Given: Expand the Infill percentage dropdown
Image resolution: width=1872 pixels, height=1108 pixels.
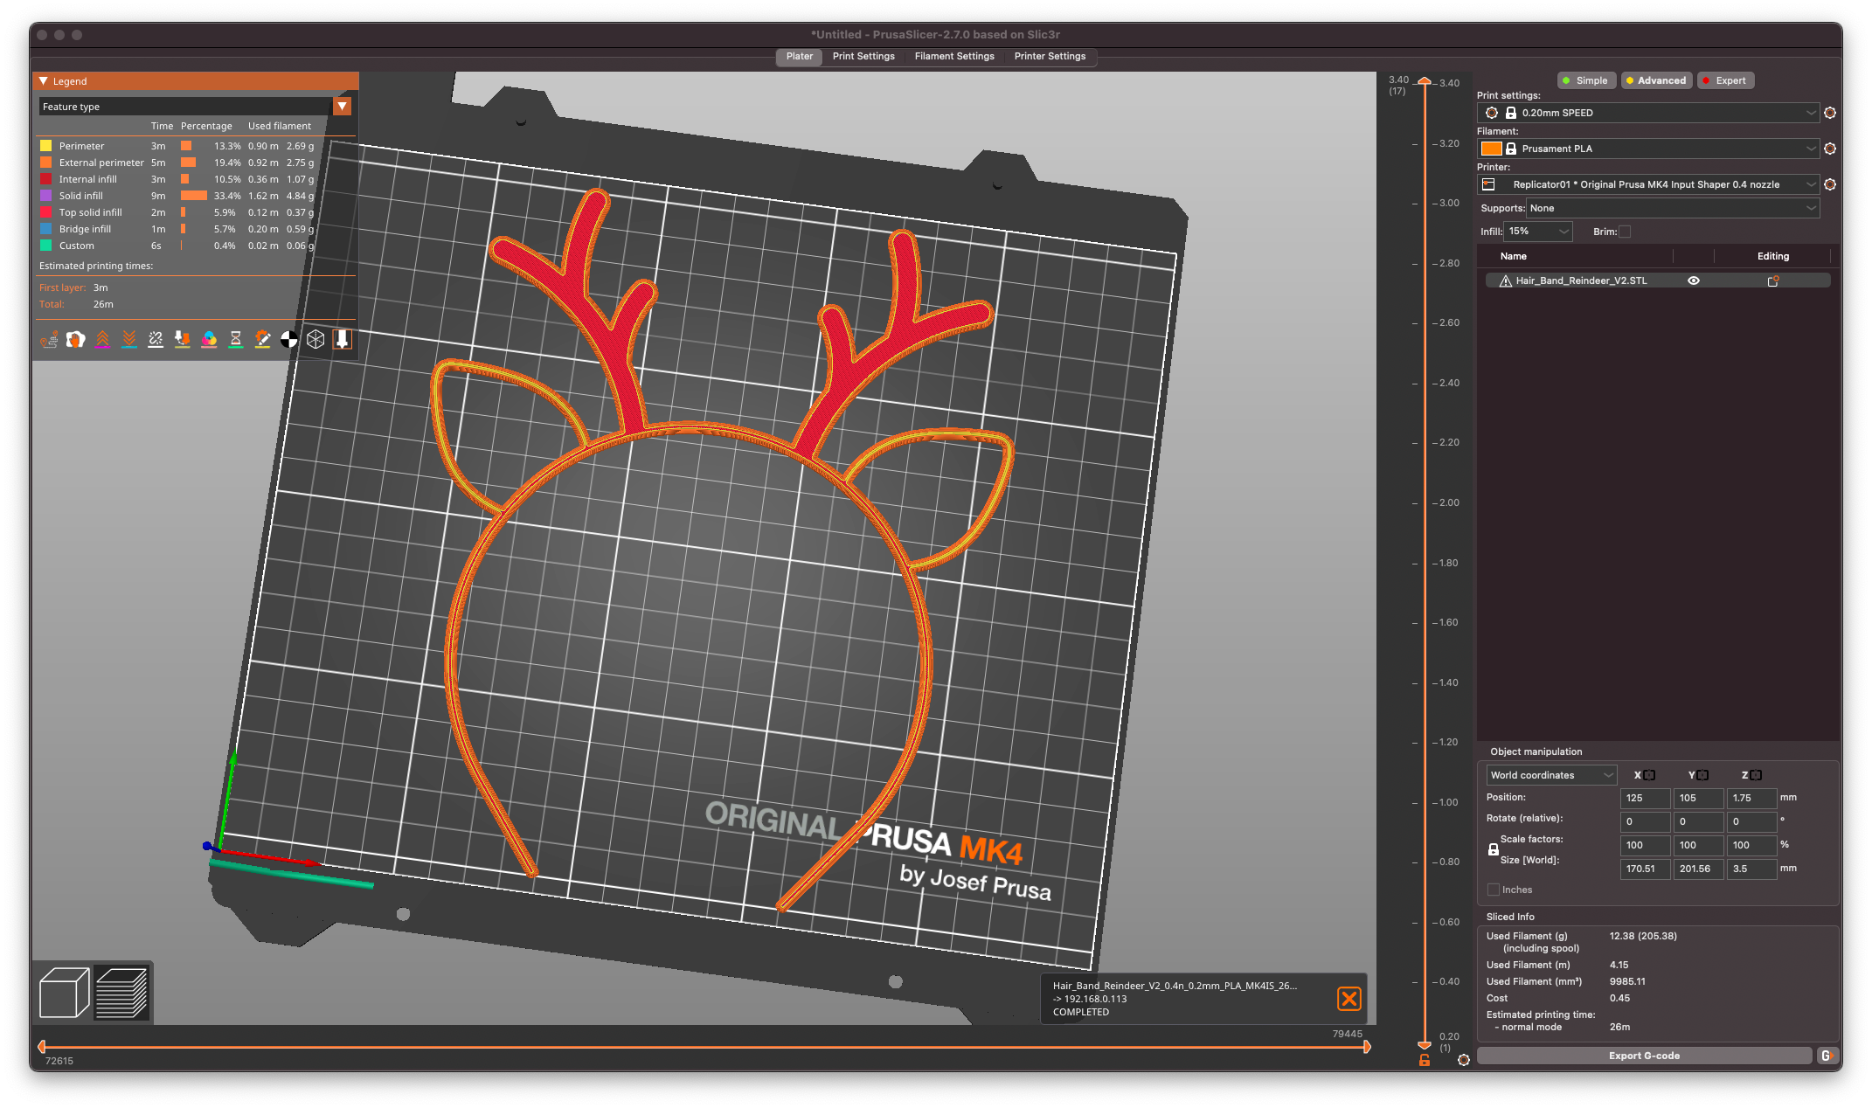Looking at the screenshot, I should click(x=1538, y=232).
